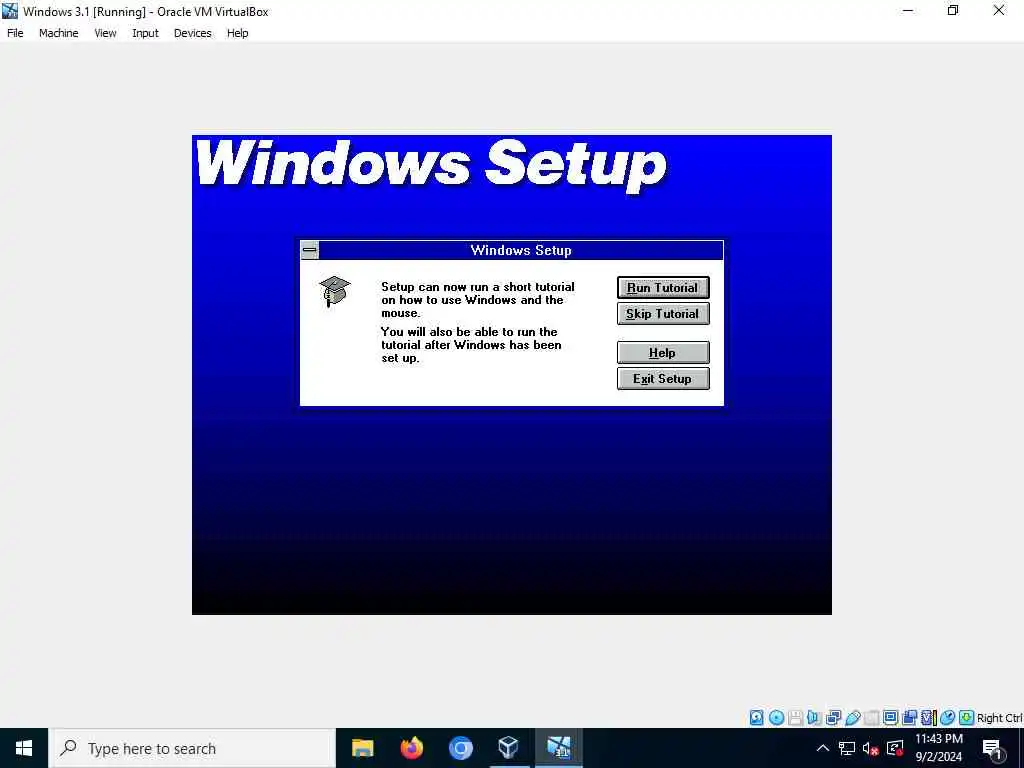The height and width of the screenshot is (768, 1024).
Task: Open VirtualBox Manager taskbar icon
Action: pyautogui.click(x=508, y=748)
